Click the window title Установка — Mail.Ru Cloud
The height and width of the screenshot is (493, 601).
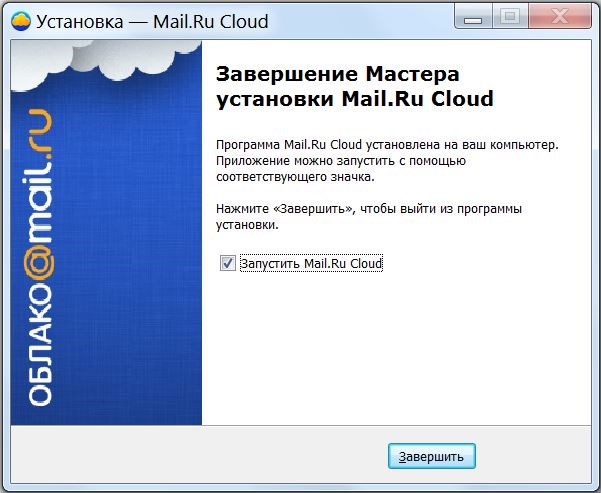tap(152, 21)
